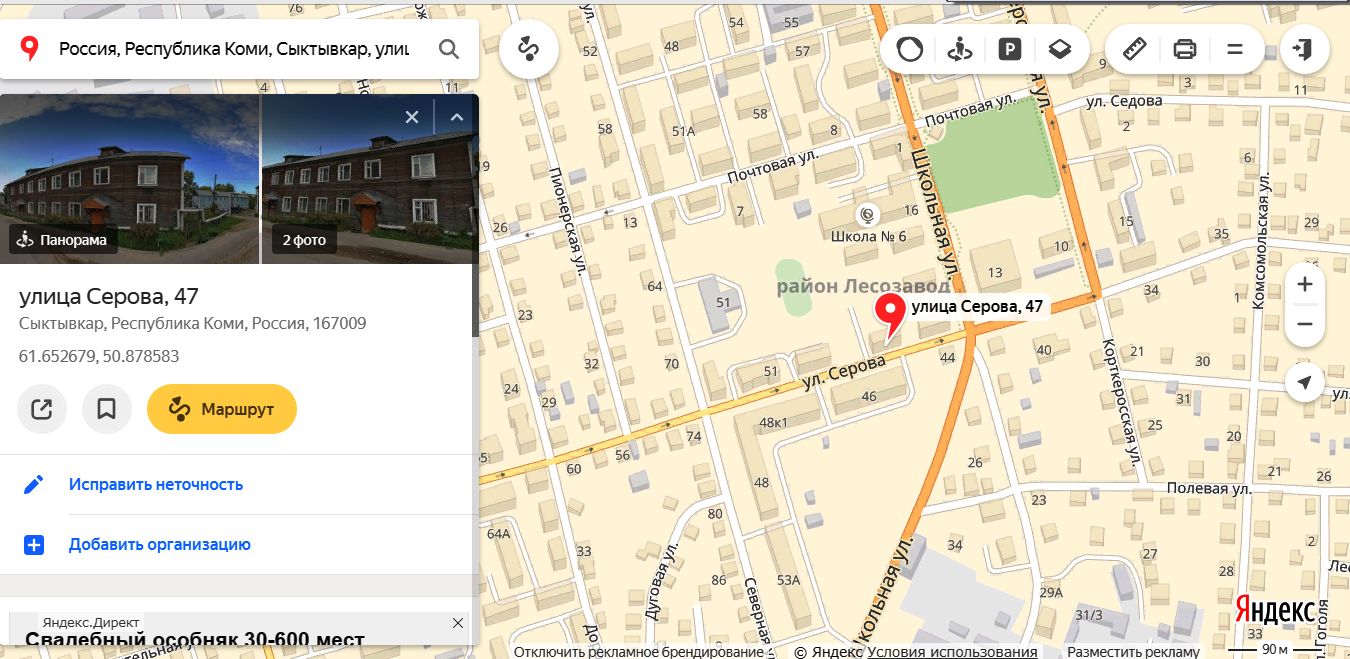Click the red Yandex pin logo in search bar
Image resolution: width=1350 pixels, height=659 pixels.
pos(31,49)
